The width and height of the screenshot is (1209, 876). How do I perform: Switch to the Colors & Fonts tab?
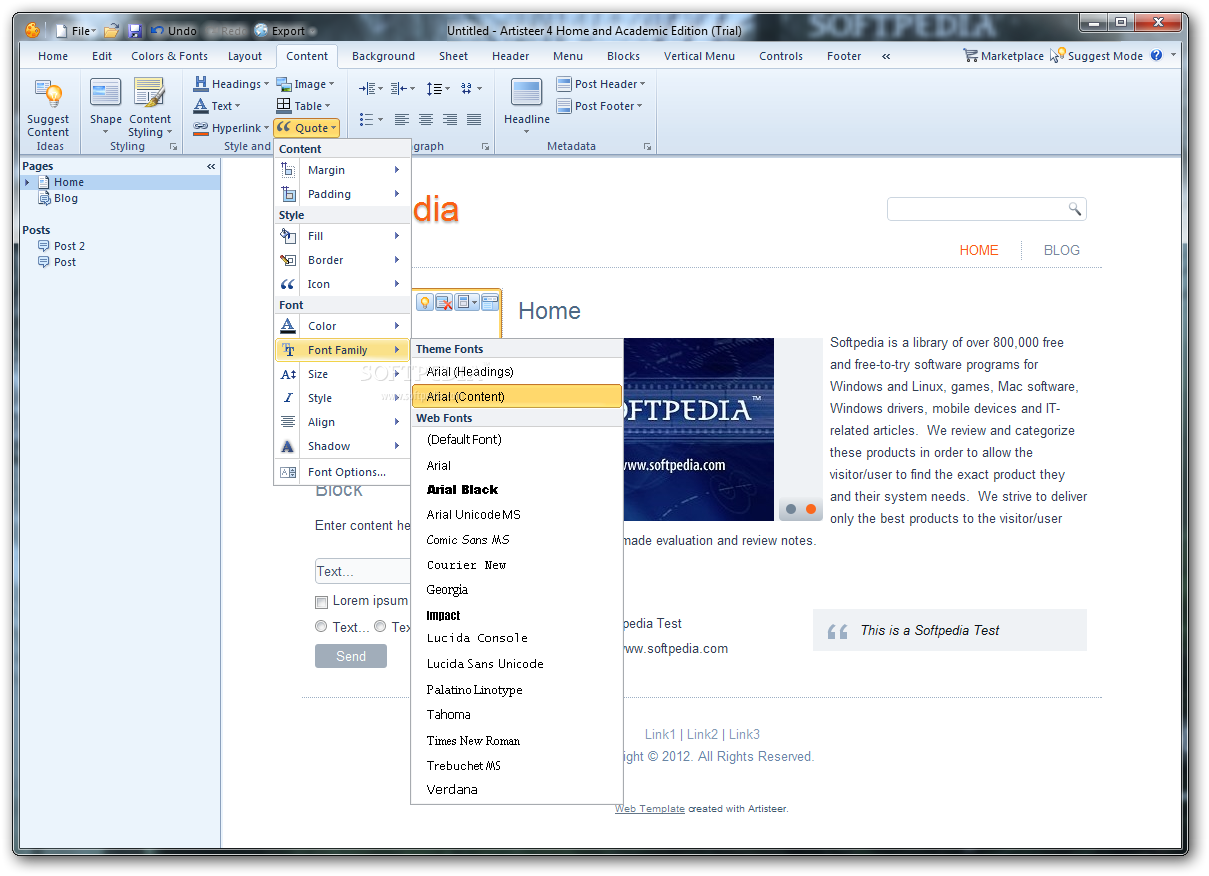(170, 56)
